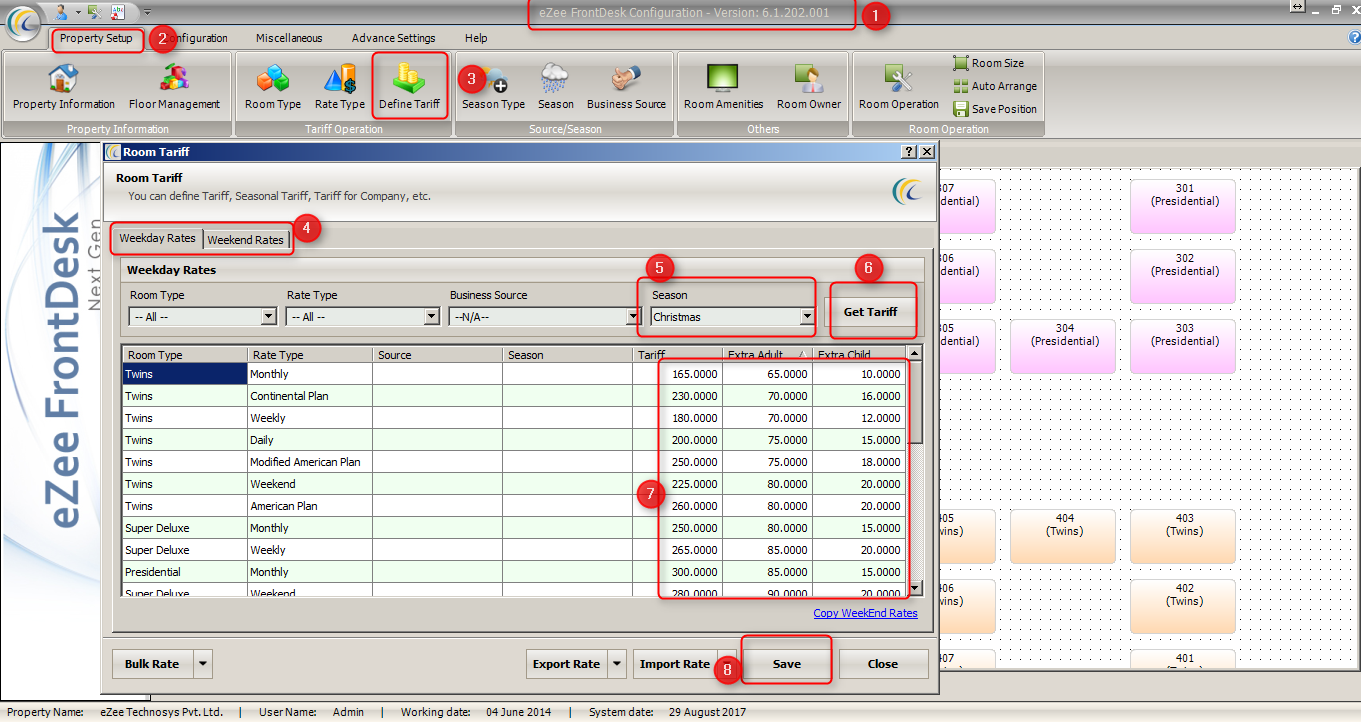The image size is (1361, 722).
Task: Click the user icon in quick access toolbar
Action: click(61, 11)
